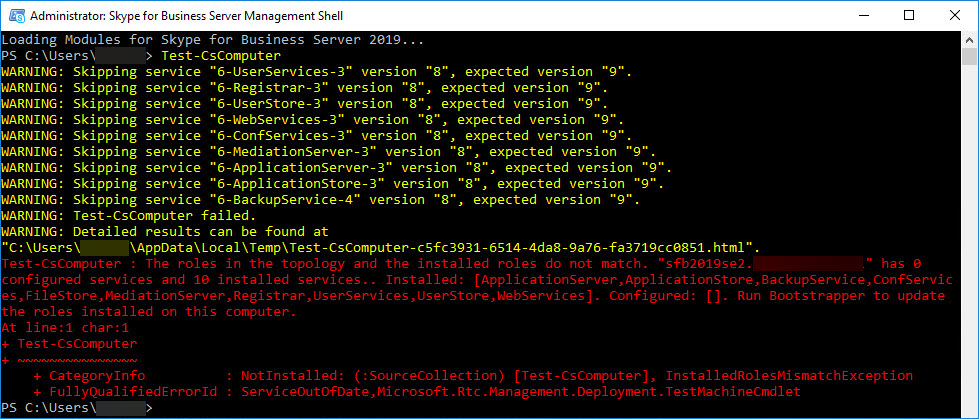Click the "At line:1 char:1" text
979x419 pixels.
66,328
